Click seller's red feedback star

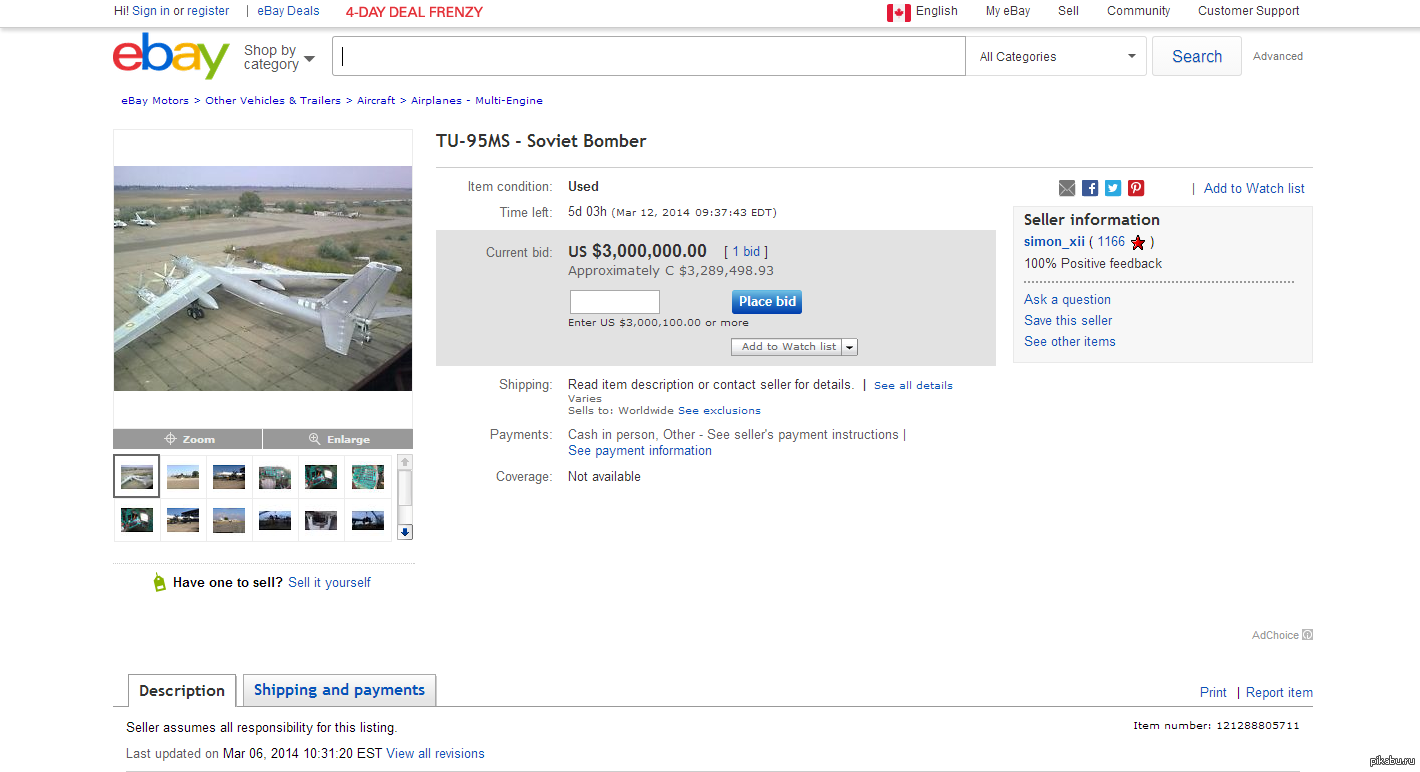(1138, 242)
